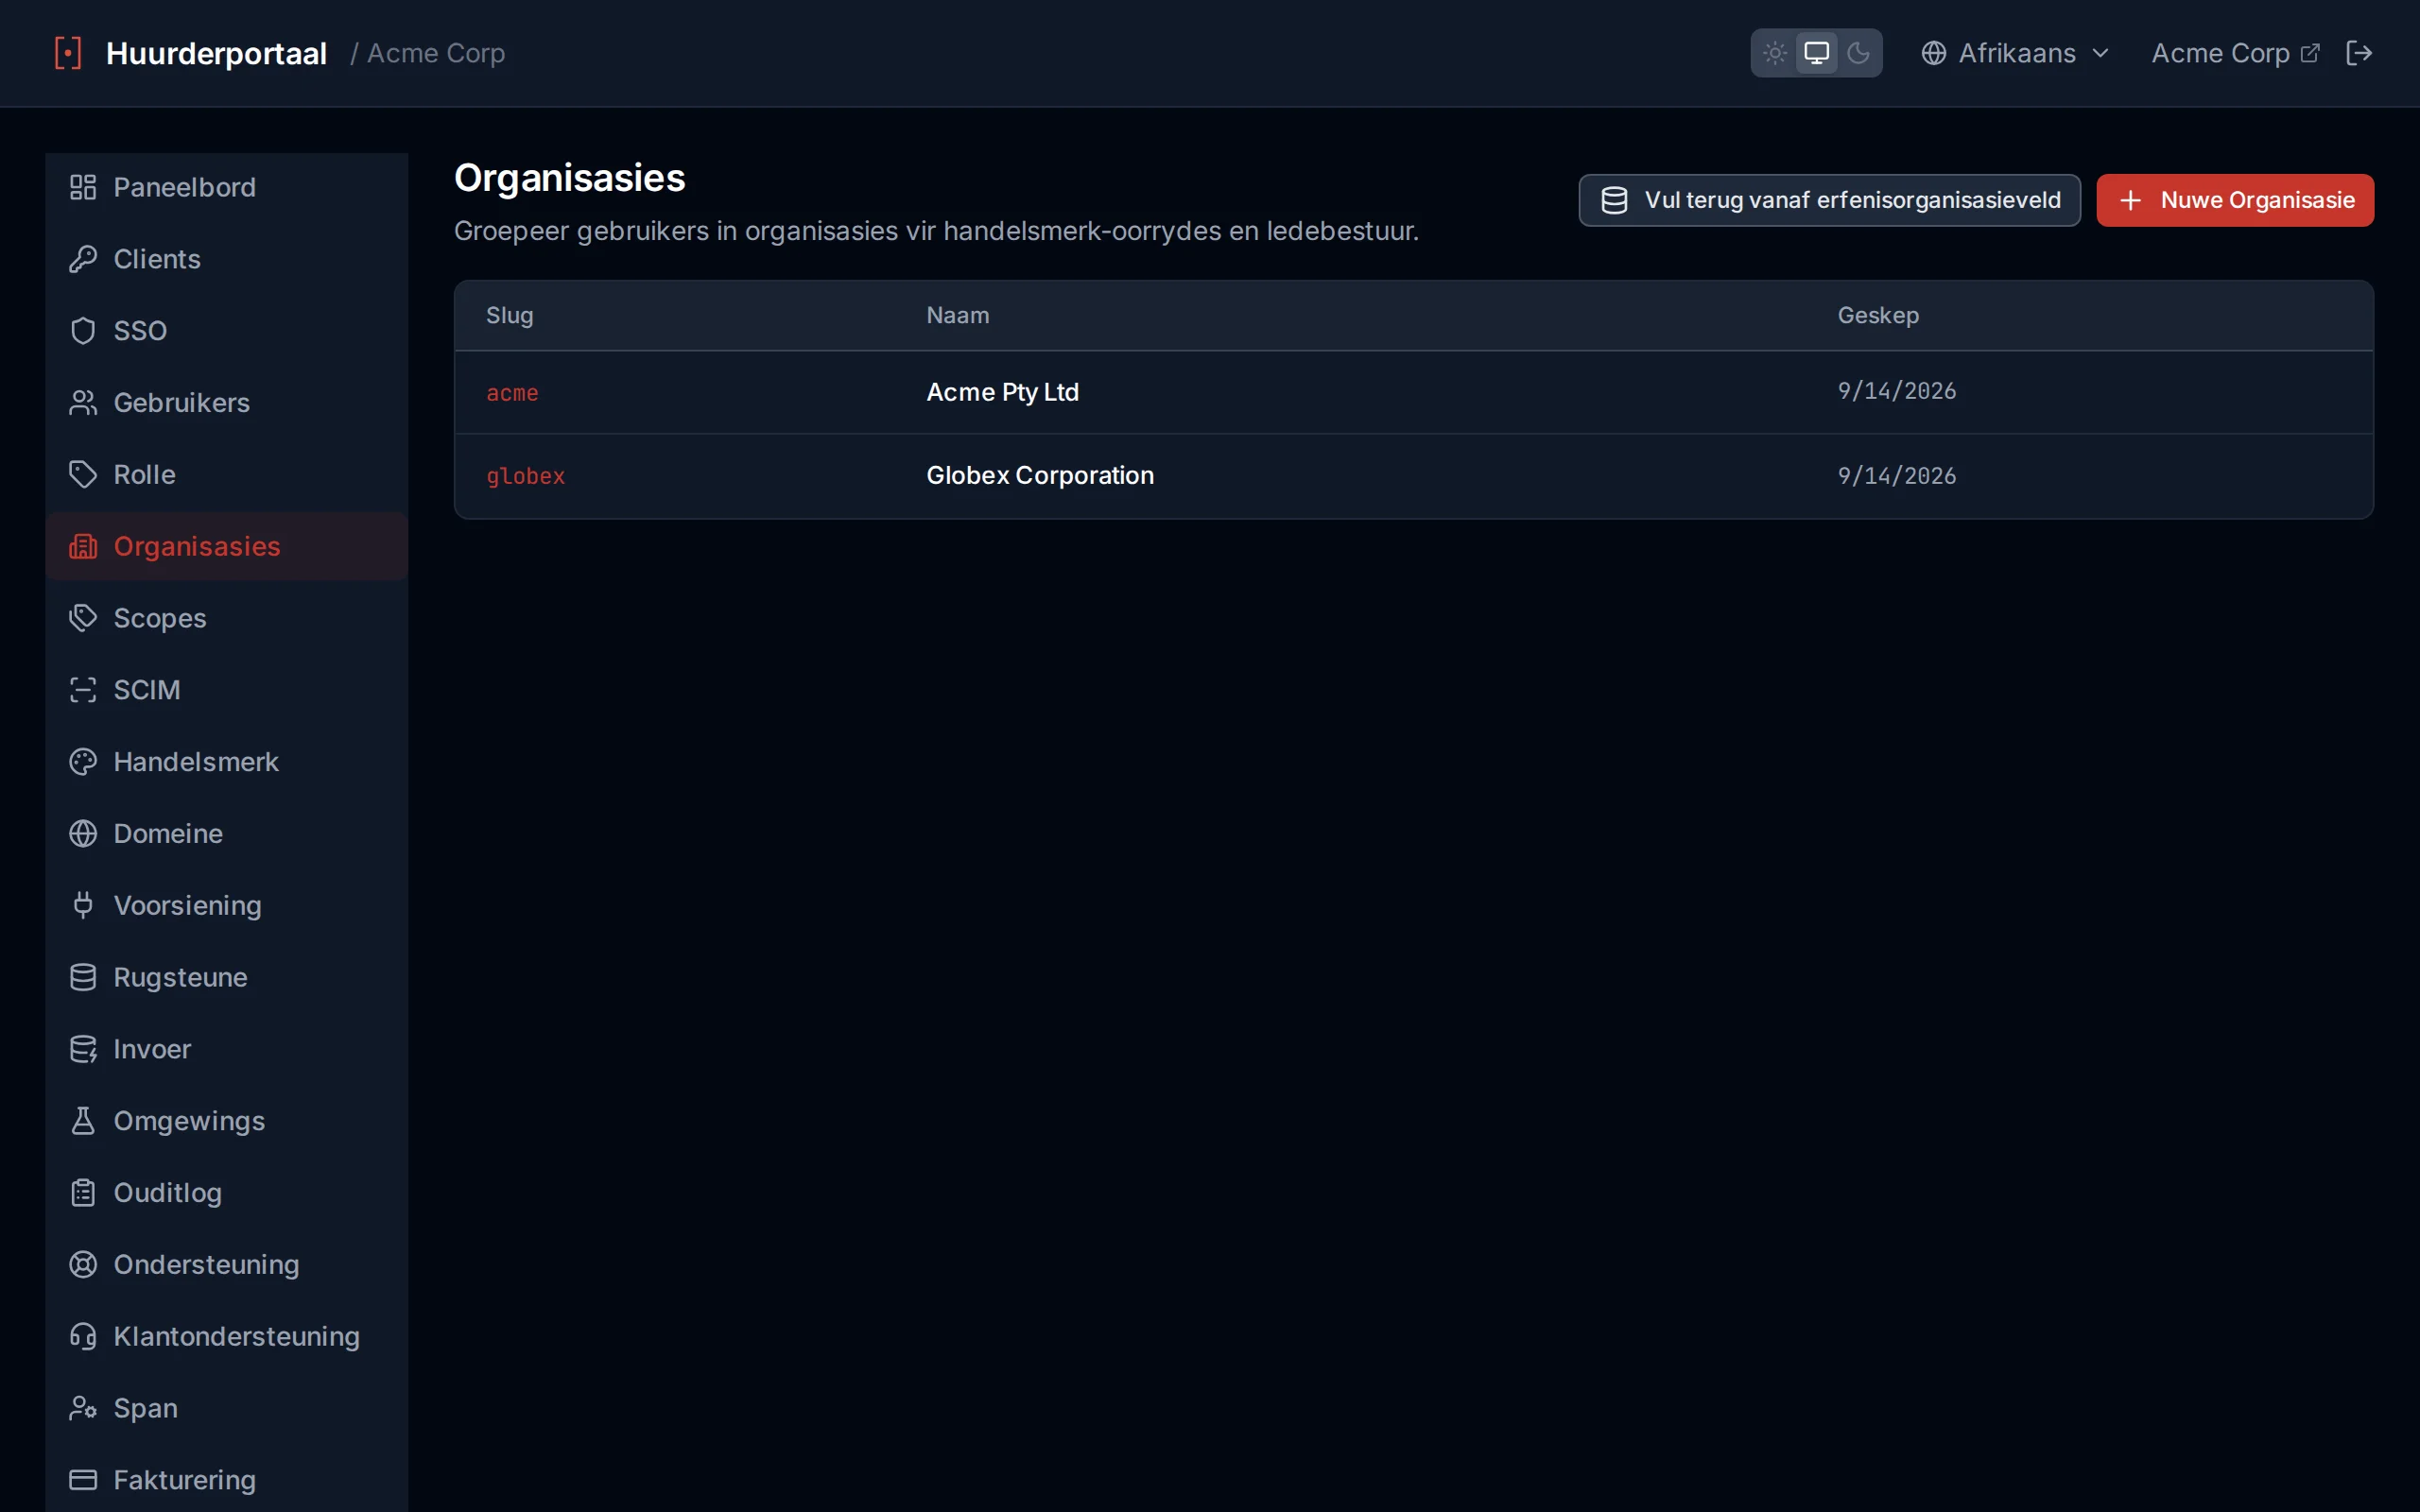Open the Afrikaans language dropdown
2420x1512 pixels.
[2014, 53]
